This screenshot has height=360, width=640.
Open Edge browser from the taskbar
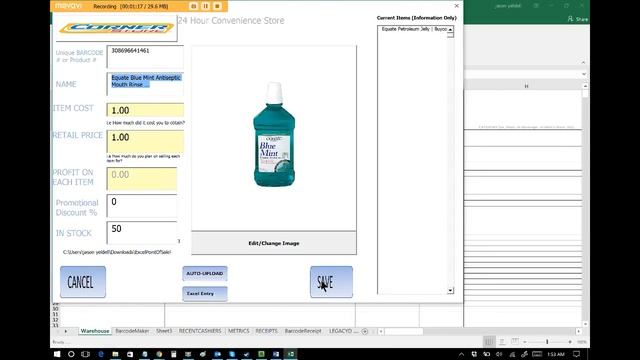pos(101,354)
